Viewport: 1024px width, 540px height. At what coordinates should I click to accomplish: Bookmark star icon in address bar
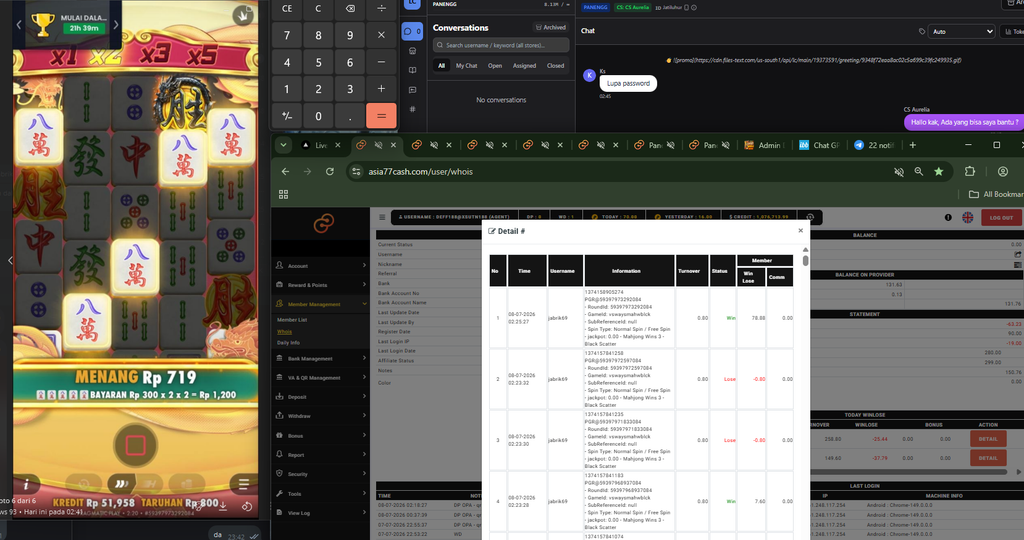(938, 171)
